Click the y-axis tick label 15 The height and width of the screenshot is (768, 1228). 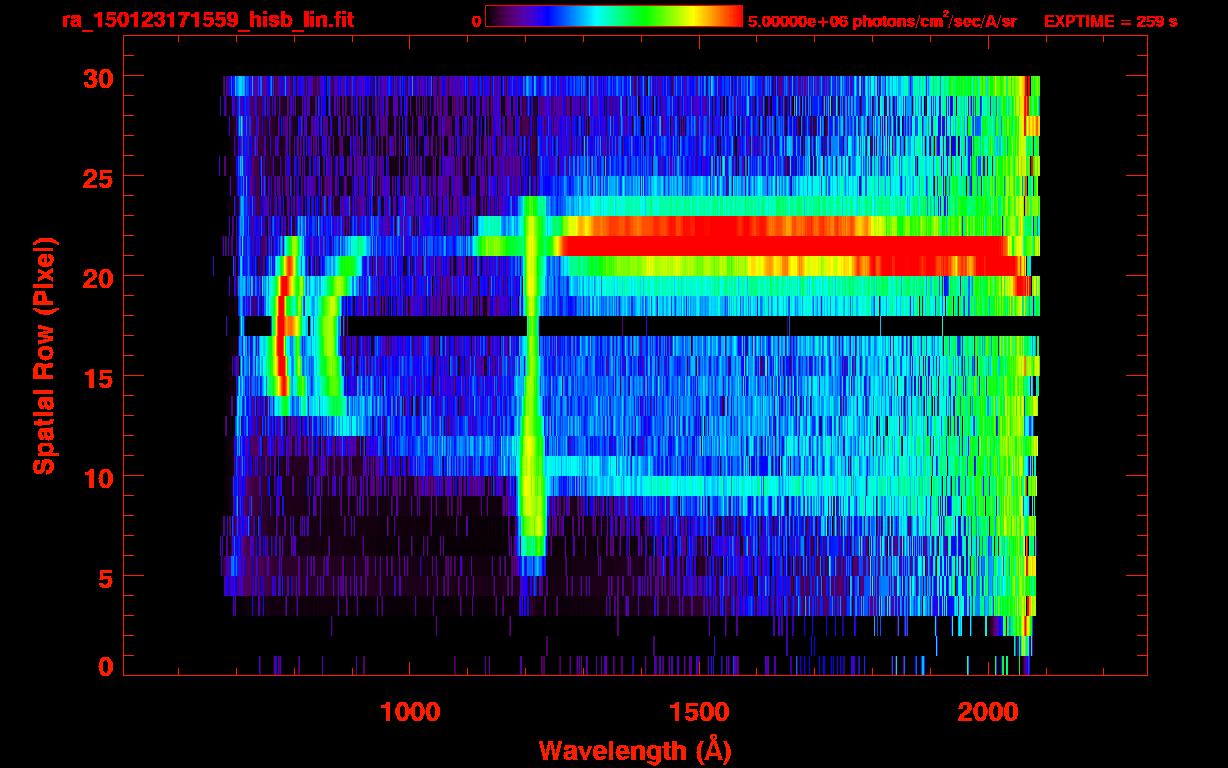(x=98, y=377)
